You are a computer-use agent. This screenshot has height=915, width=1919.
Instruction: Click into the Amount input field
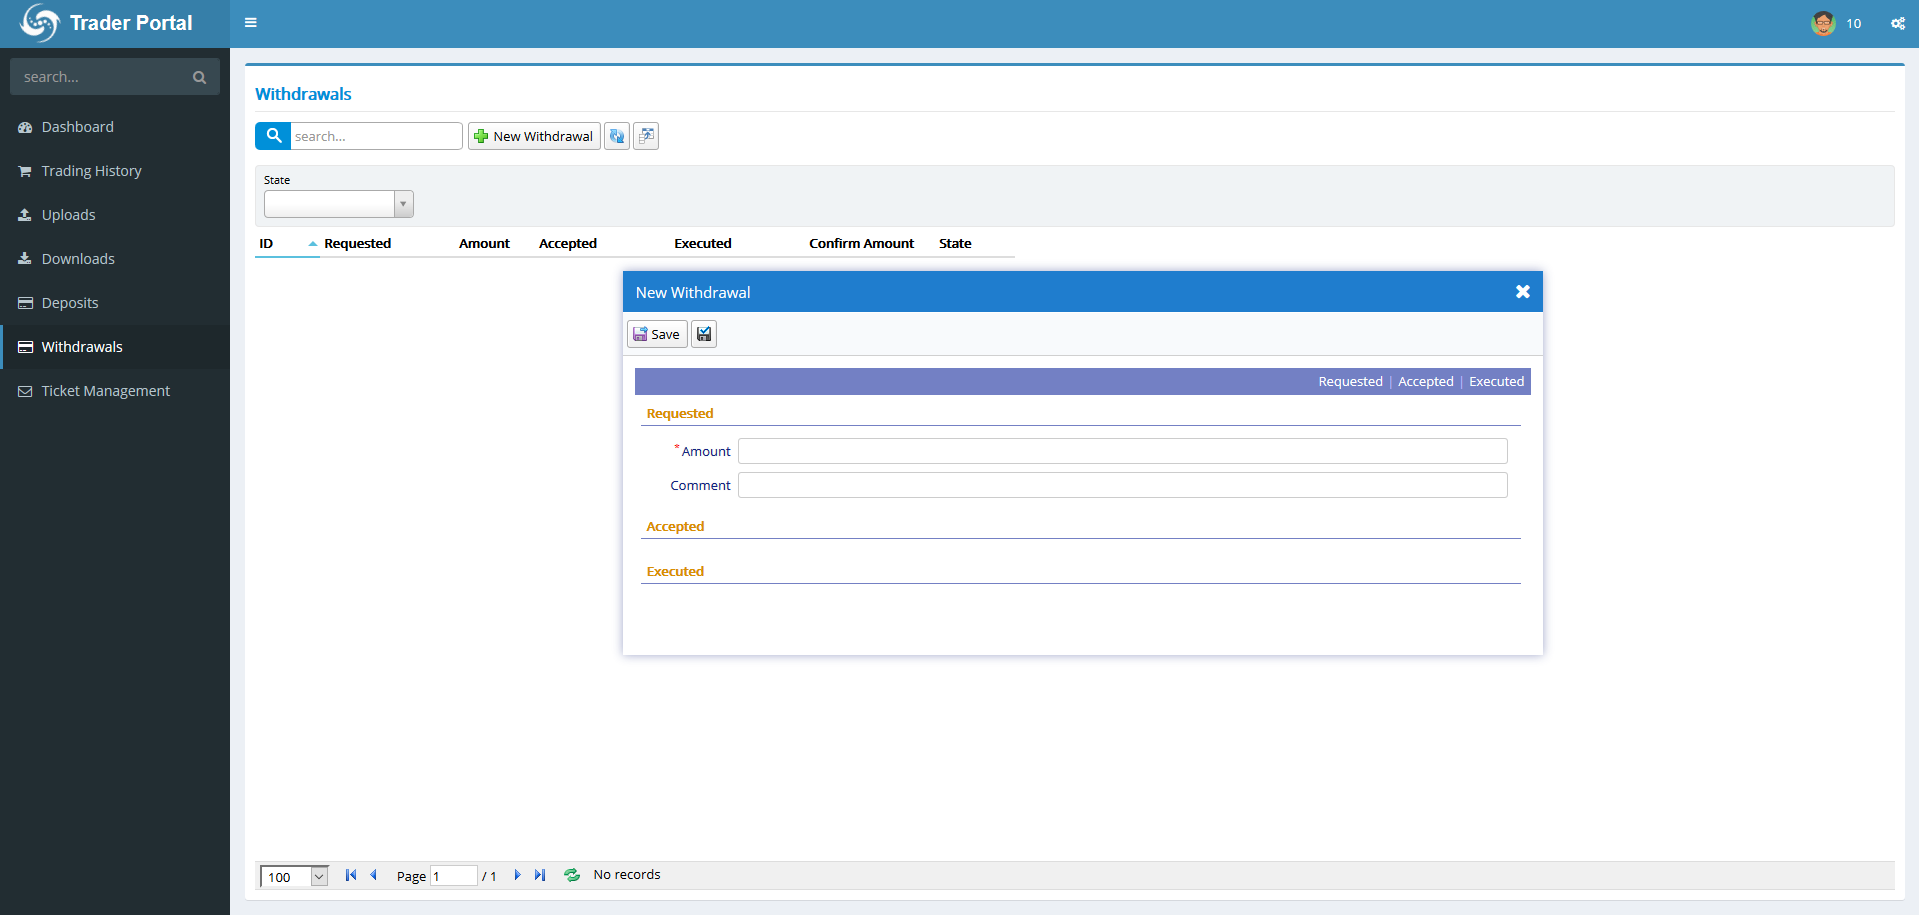coord(1122,451)
